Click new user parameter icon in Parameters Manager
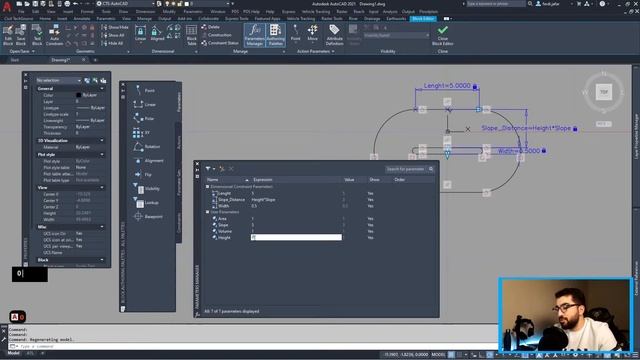This screenshot has height=360, width=640. coord(222,169)
